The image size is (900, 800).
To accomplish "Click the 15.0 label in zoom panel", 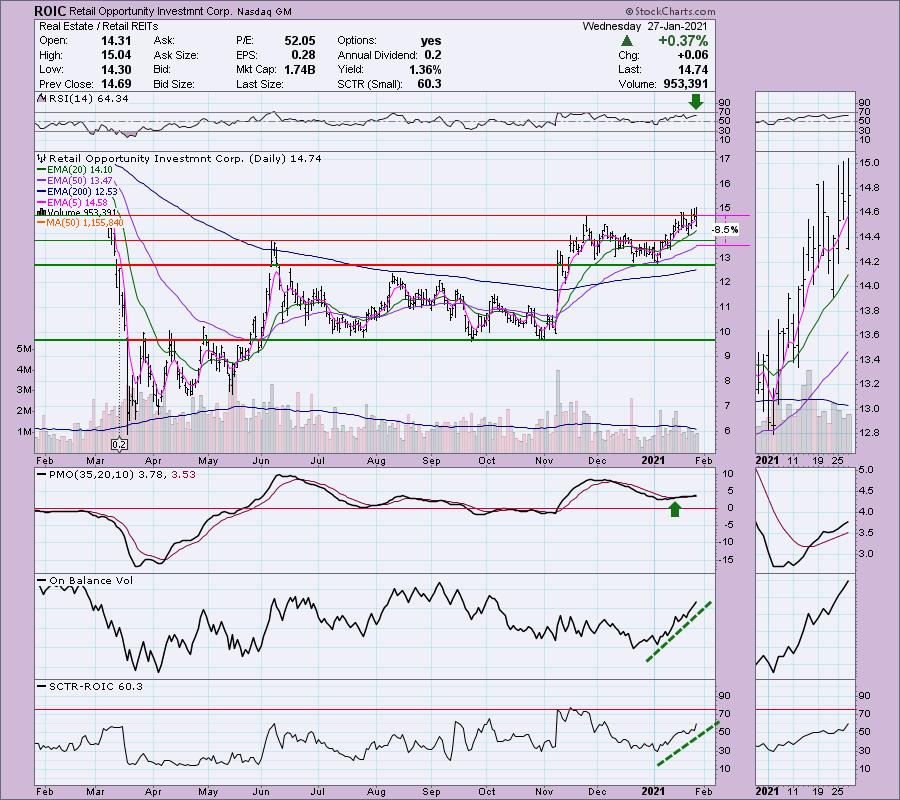I will [868, 163].
